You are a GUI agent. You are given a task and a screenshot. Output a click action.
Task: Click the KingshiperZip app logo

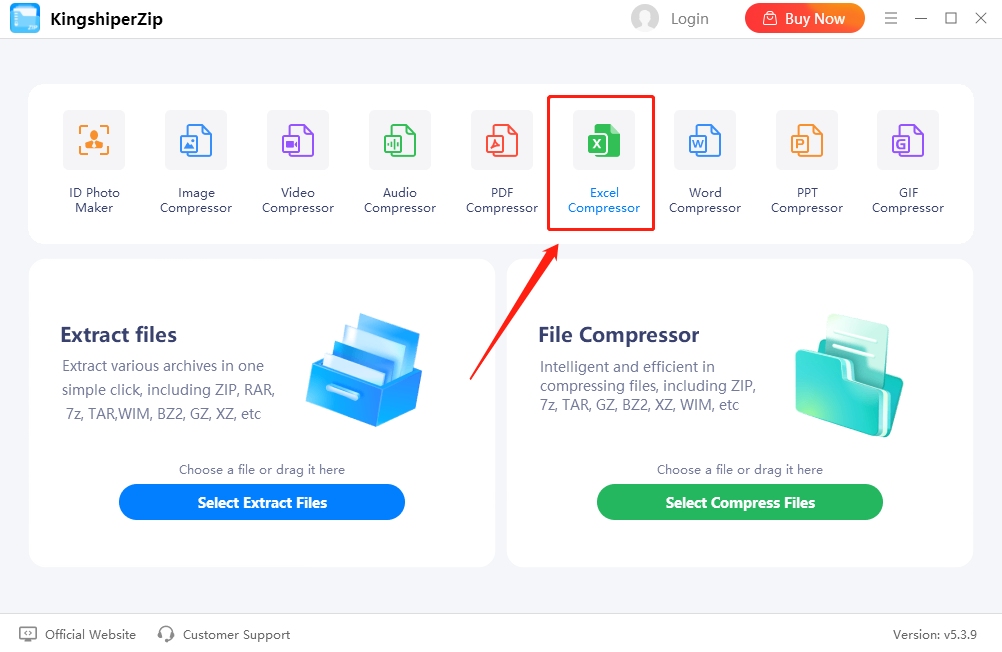tap(25, 18)
